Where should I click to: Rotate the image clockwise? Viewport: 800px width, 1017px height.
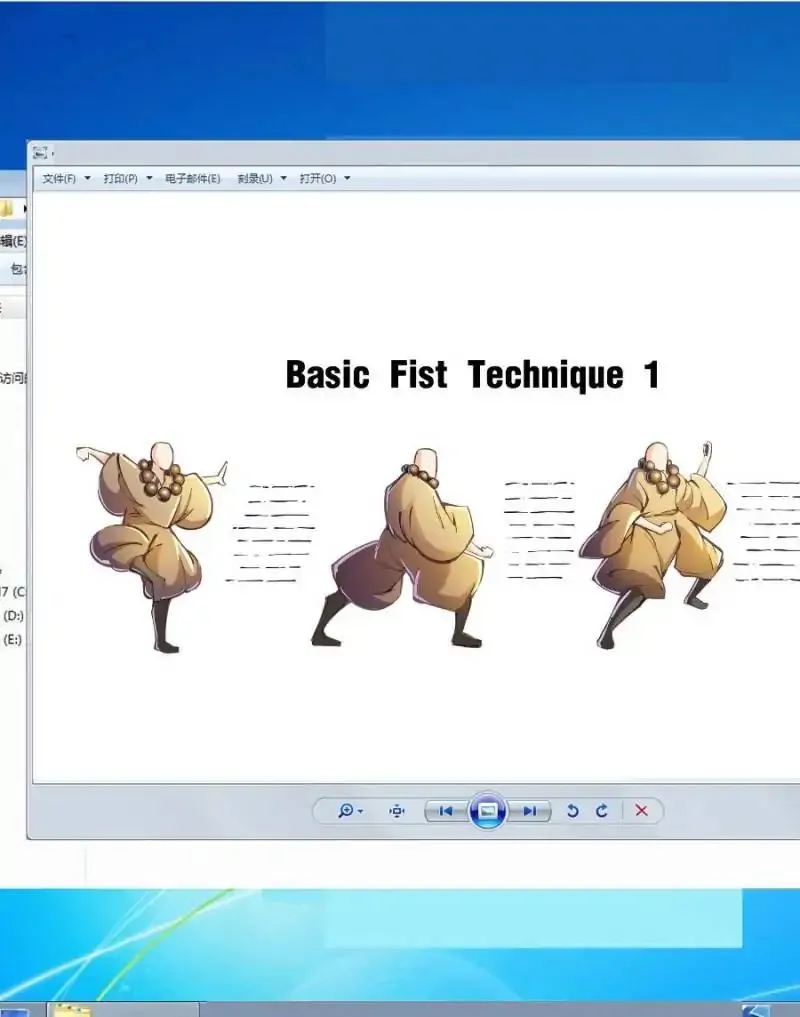tap(601, 811)
